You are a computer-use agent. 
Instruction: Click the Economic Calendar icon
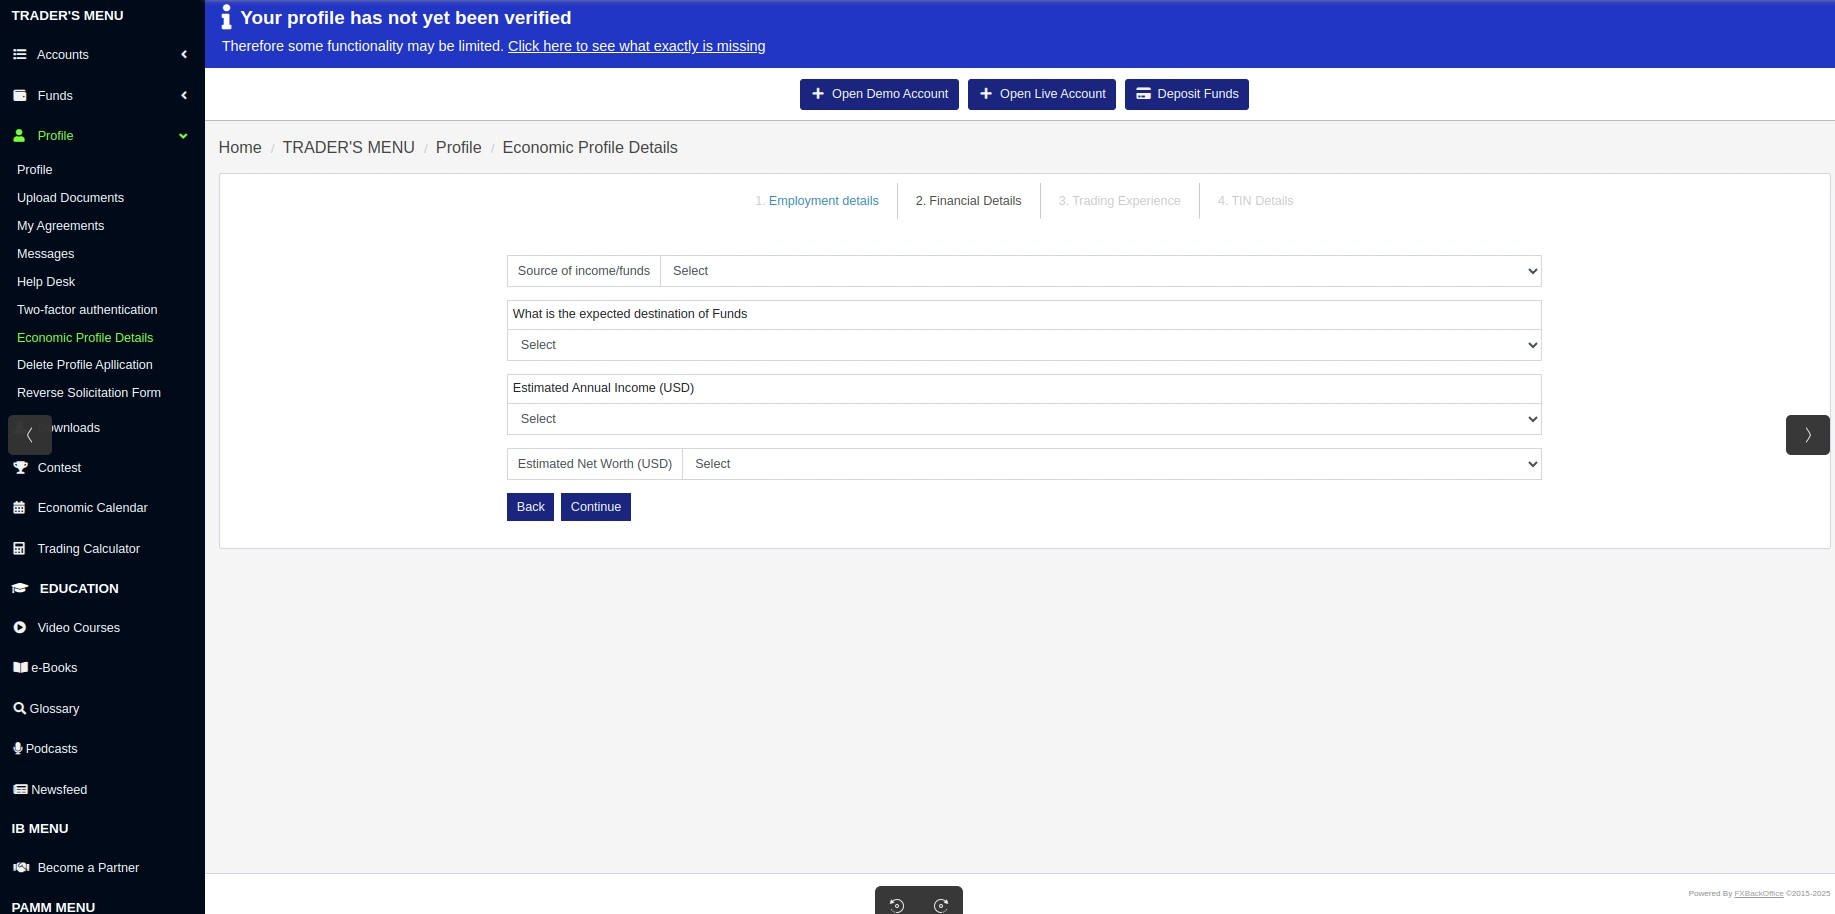click(20, 508)
